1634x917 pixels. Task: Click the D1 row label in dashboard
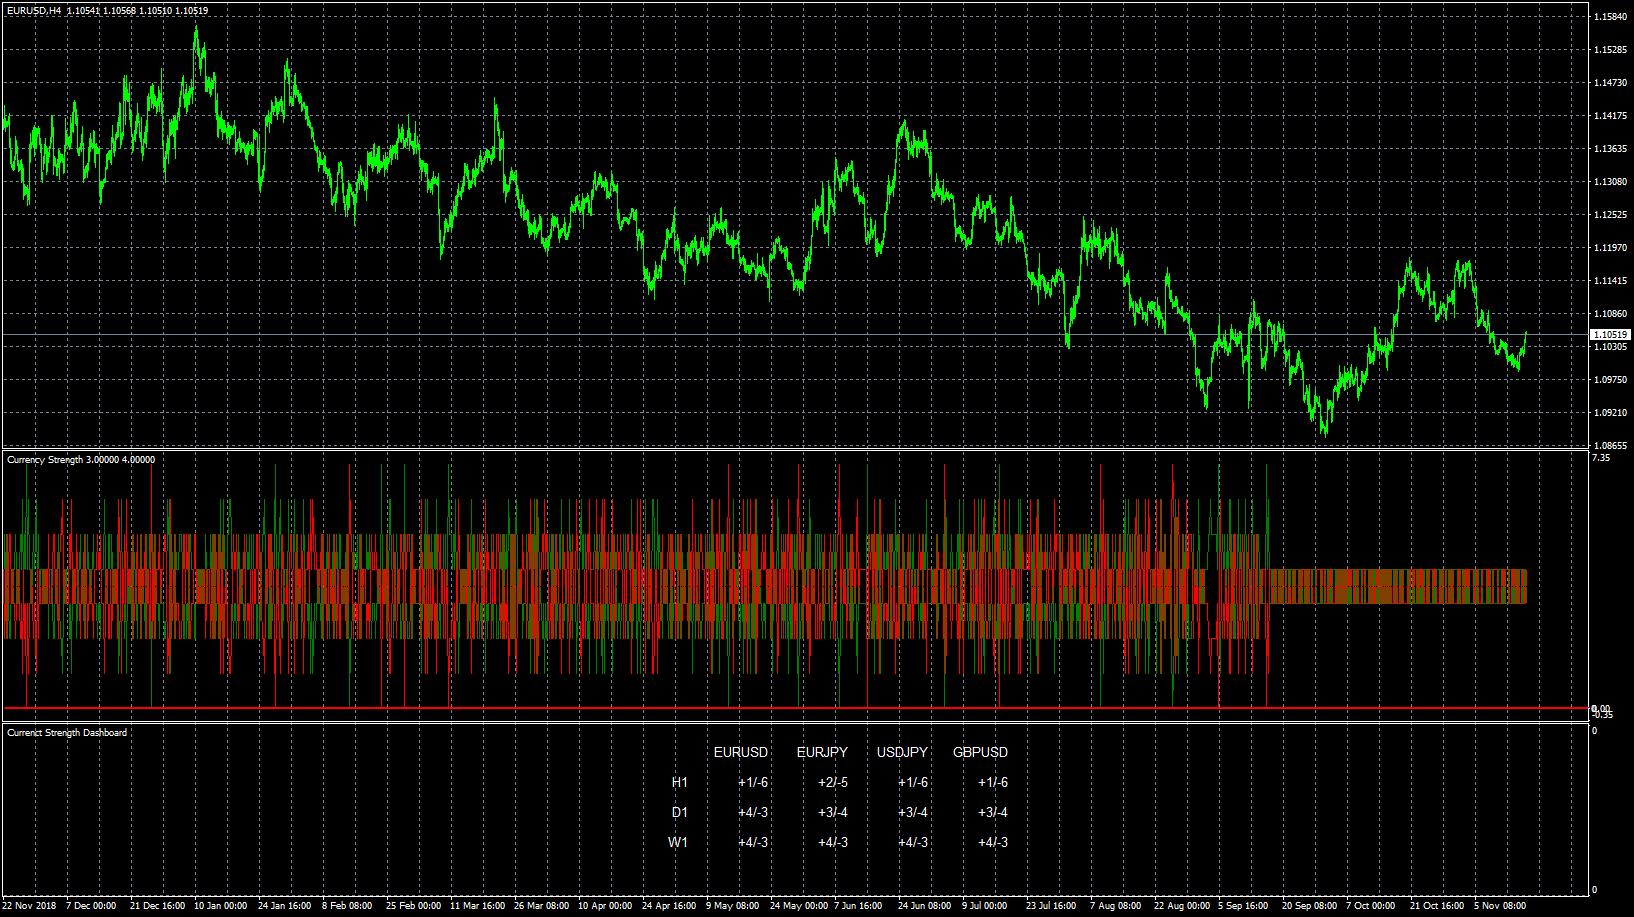680,812
